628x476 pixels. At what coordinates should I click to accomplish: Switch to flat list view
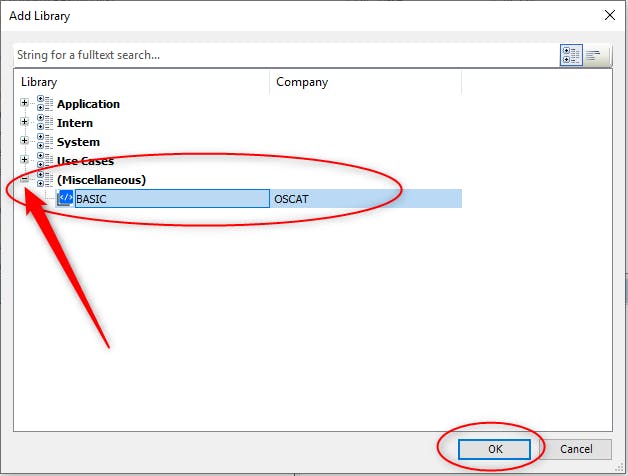594,55
